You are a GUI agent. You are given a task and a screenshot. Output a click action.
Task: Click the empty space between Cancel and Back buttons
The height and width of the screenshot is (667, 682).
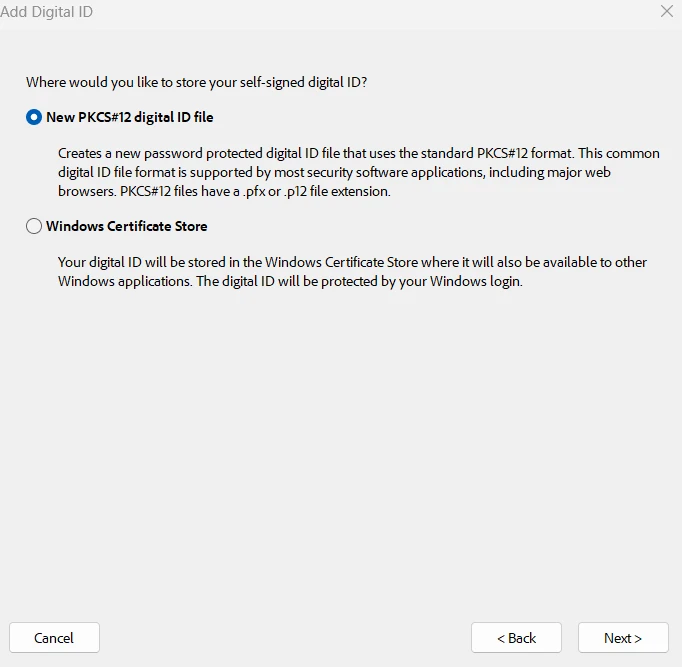coord(285,638)
